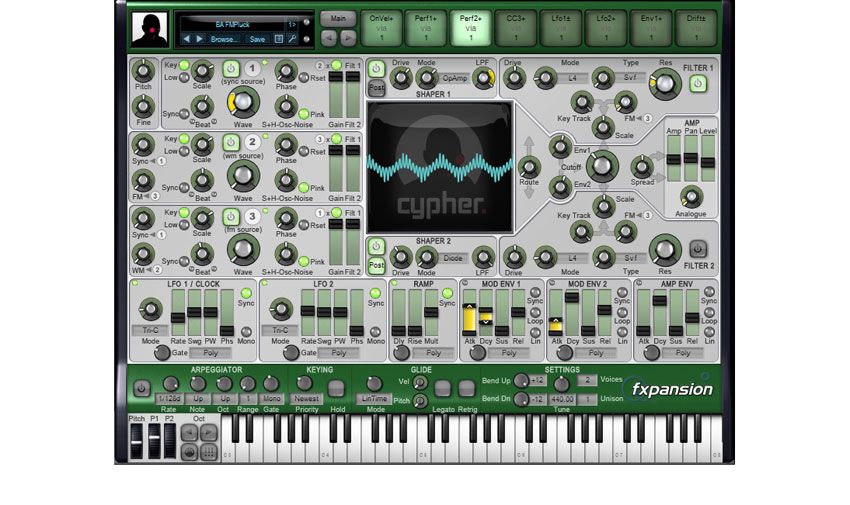Toggle LFO 1 Sync LED
Viewport: 850px width, 505px height.
[246, 293]
